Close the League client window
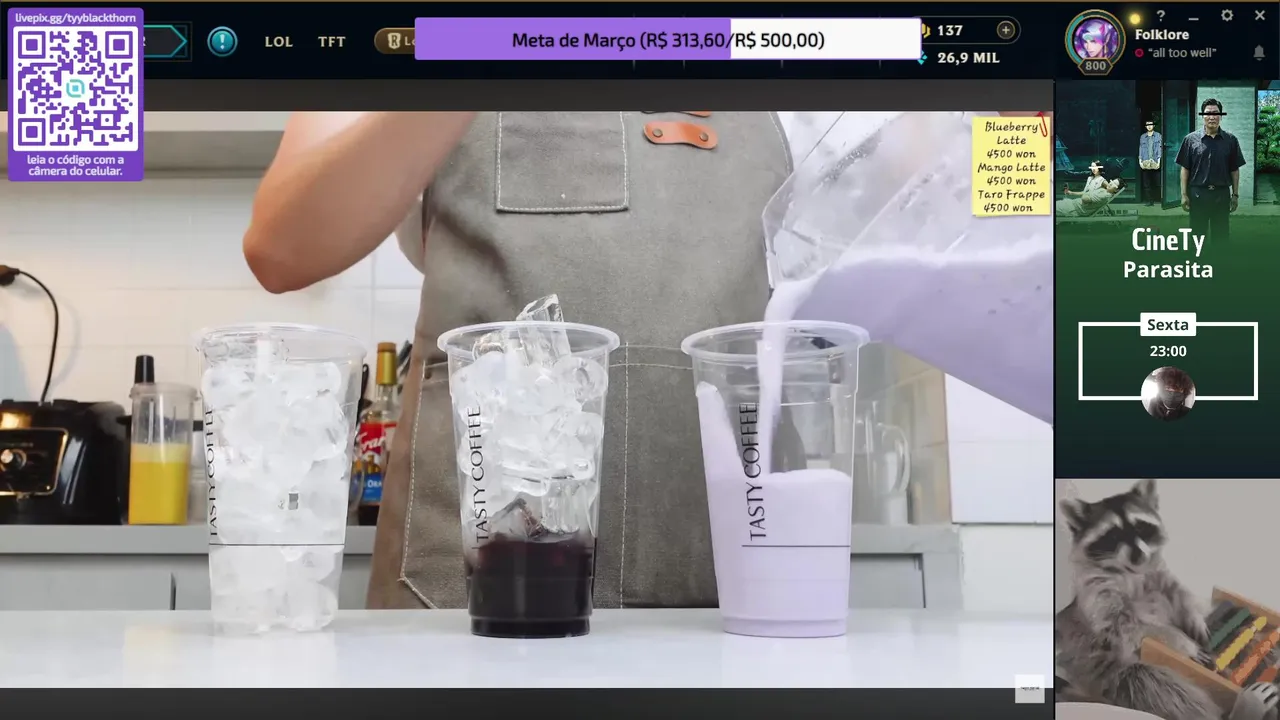Screen dimensions: 1280x720 click(1260, 16)
